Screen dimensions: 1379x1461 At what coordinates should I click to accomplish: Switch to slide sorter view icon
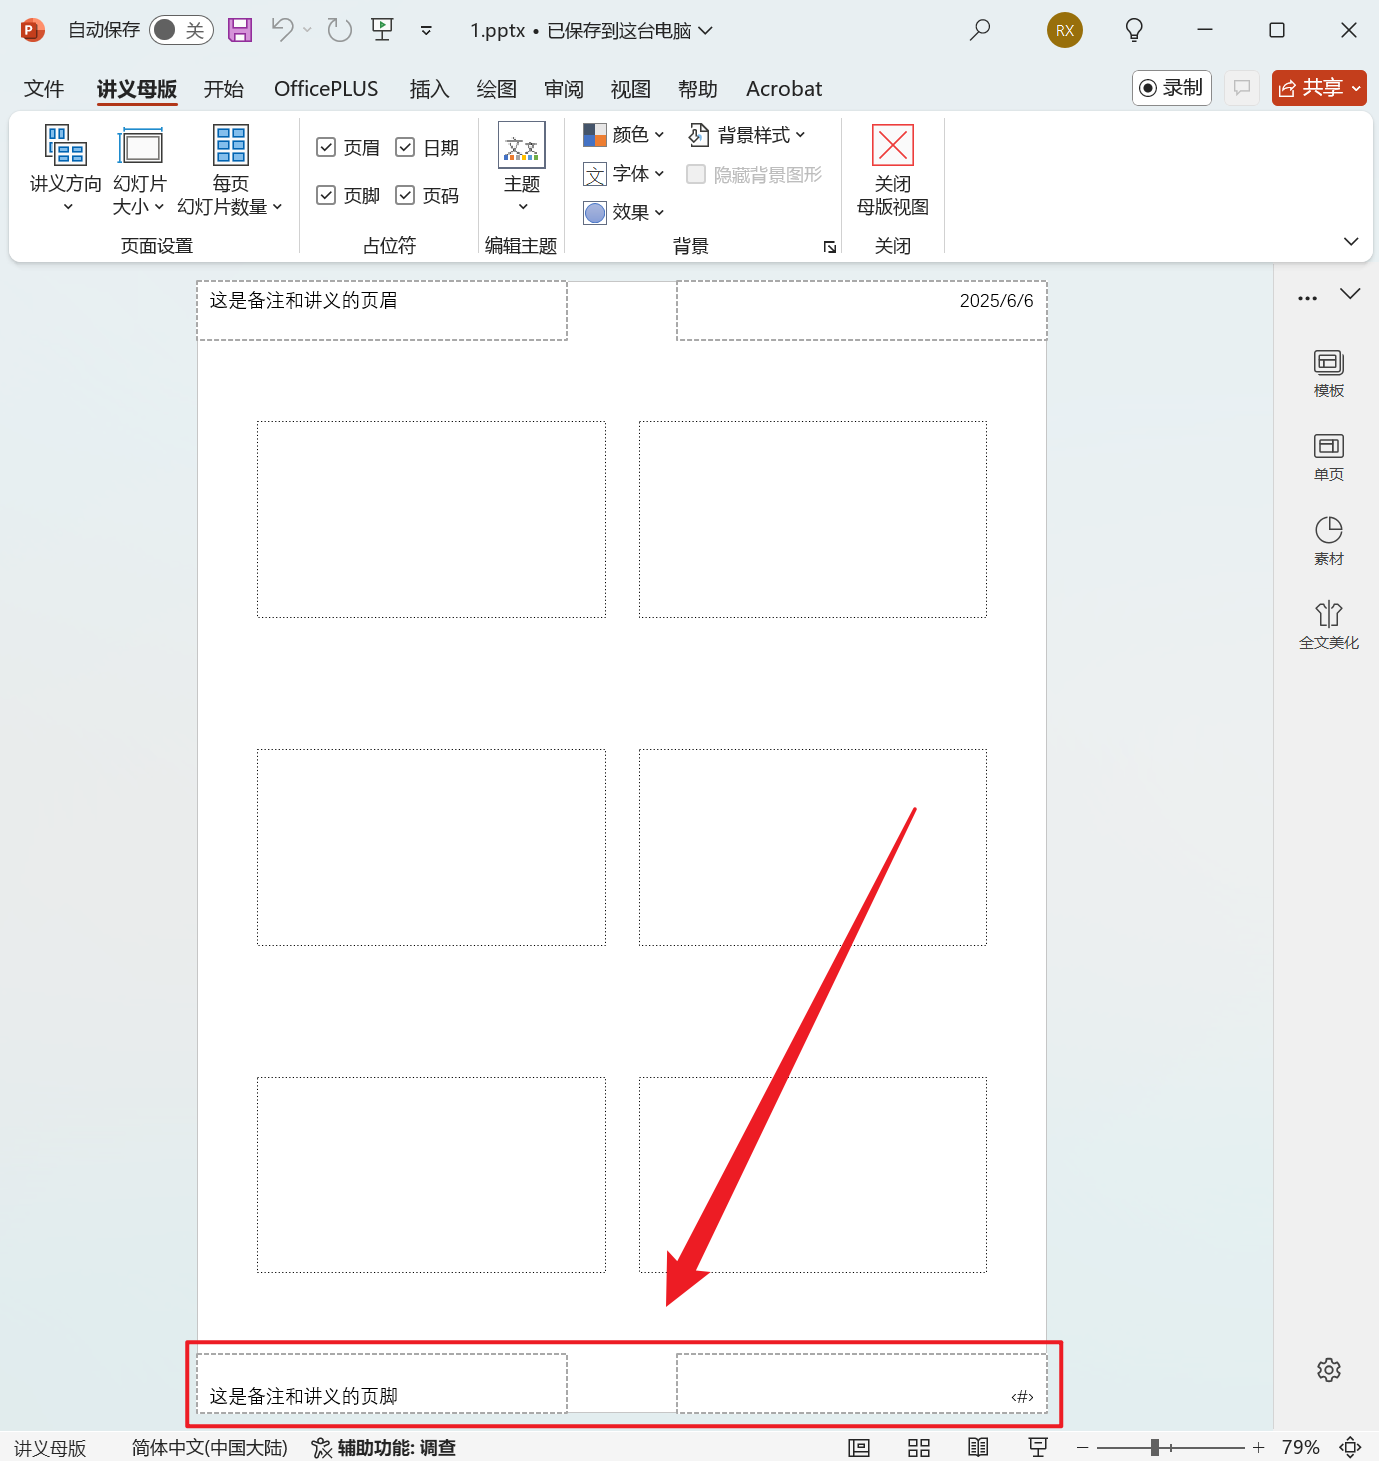(x=918, y=1447)
